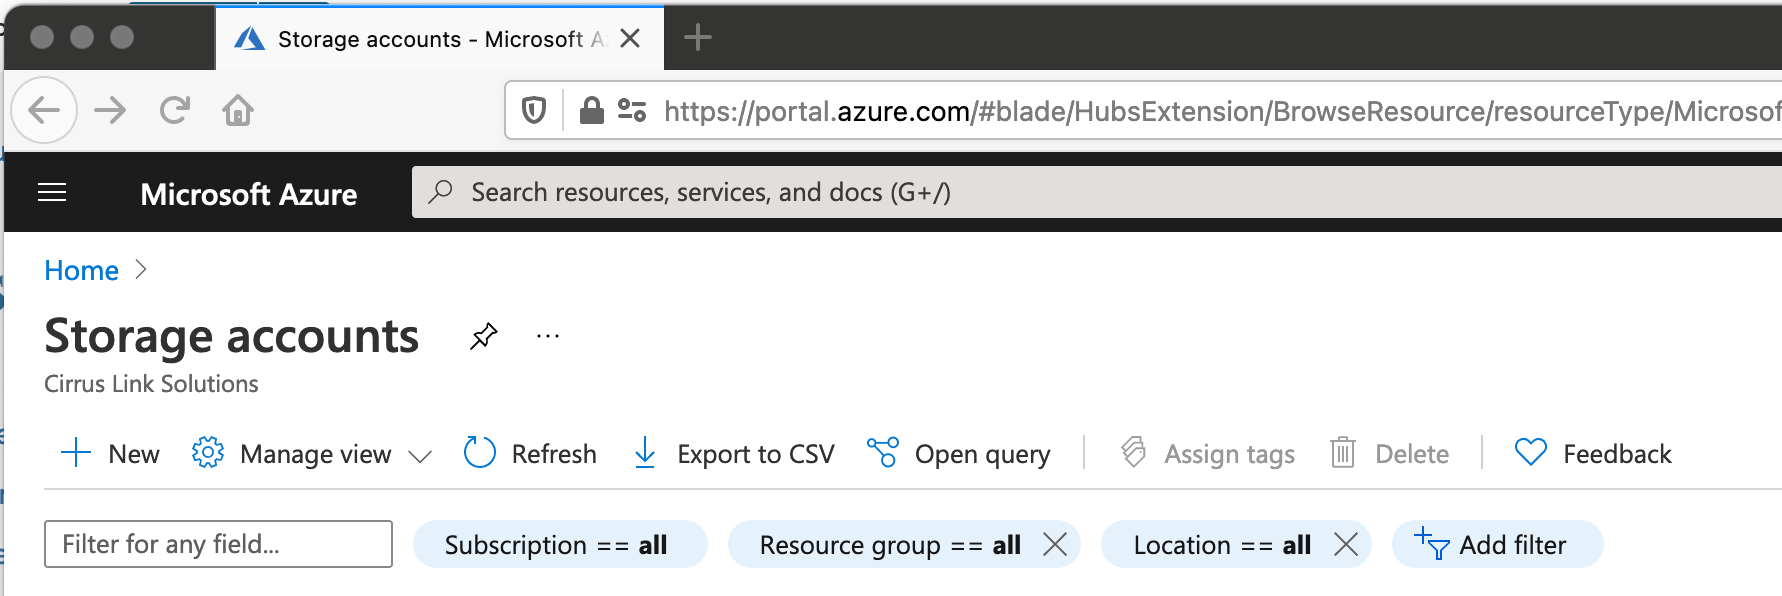Navigate to Home breadcrumb link
The width and height of the screenshot is (1782, 596).
pos(82,271)
